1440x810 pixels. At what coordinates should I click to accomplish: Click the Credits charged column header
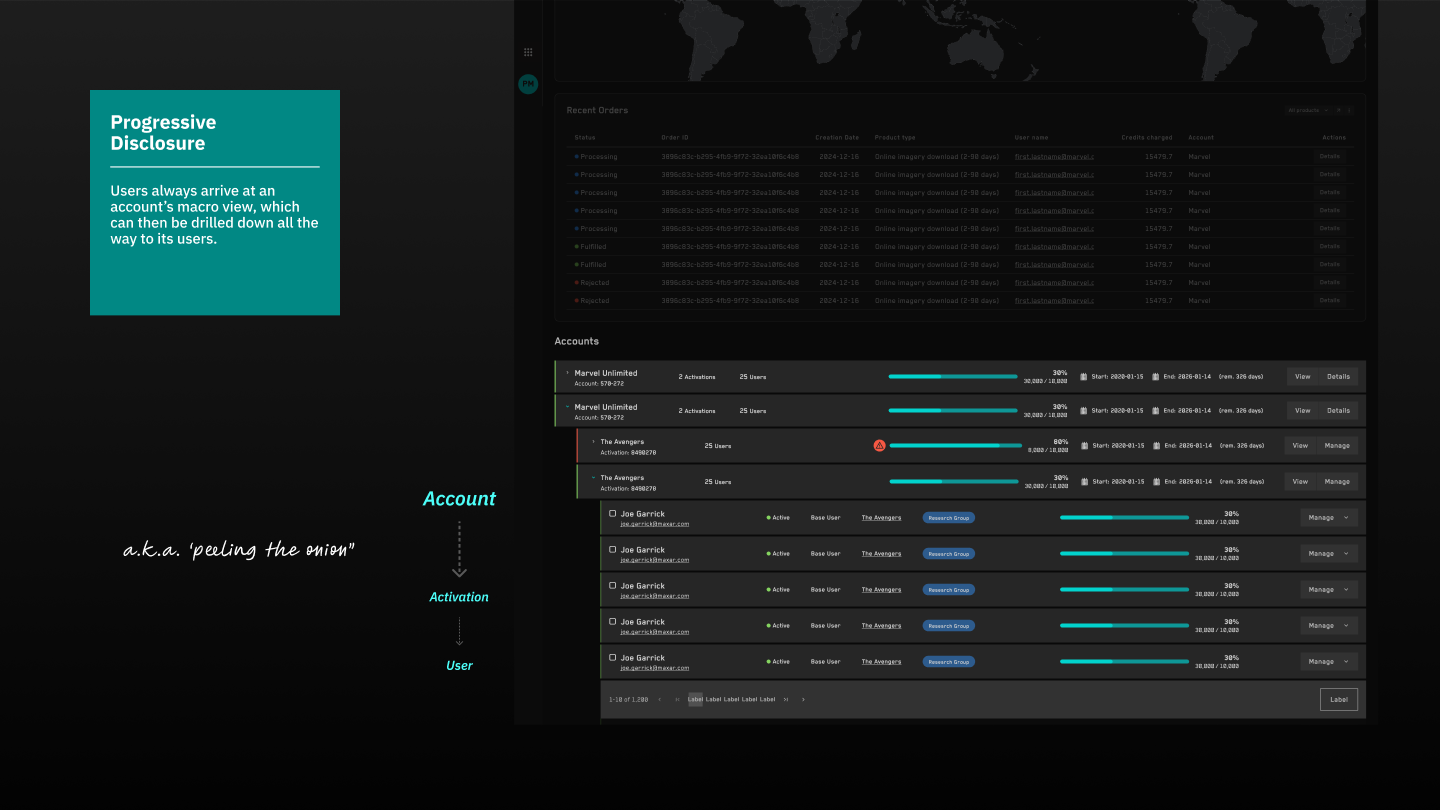tap(1147, 138)
